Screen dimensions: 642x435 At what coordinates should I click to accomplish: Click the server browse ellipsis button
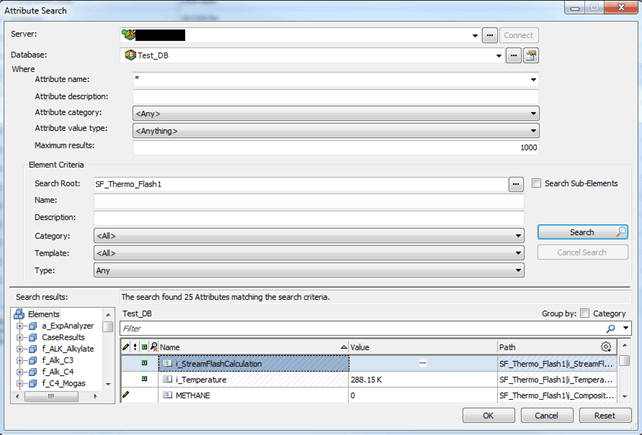coord(490,35)
